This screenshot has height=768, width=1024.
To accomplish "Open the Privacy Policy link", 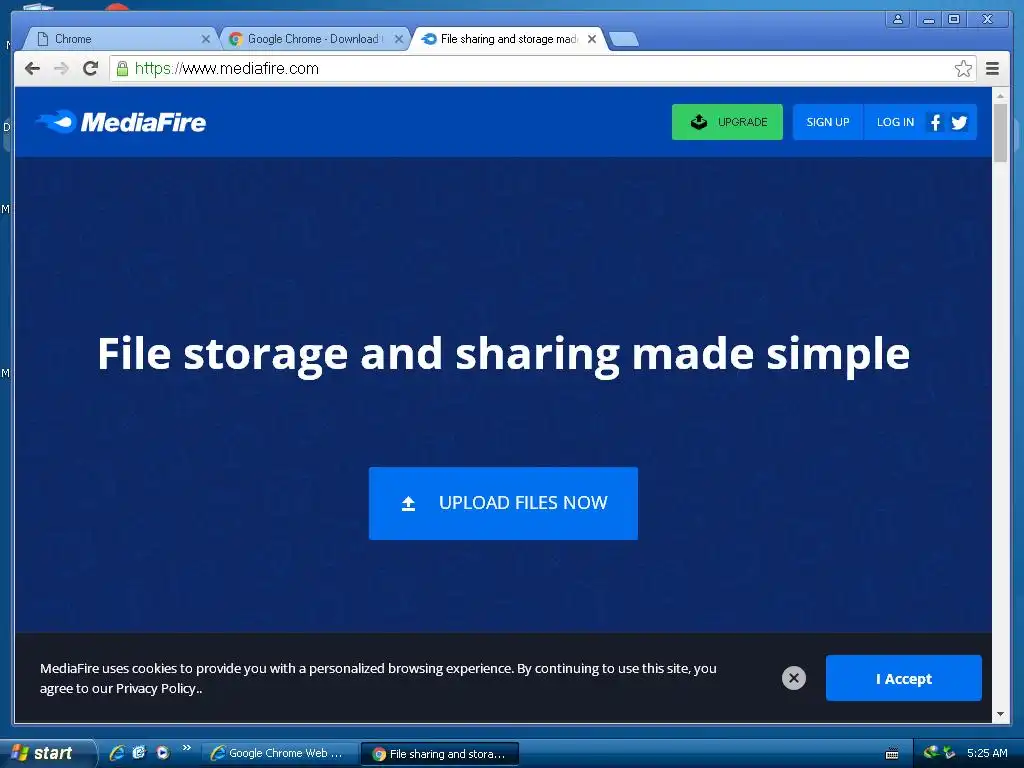I will tap(157, 688).
